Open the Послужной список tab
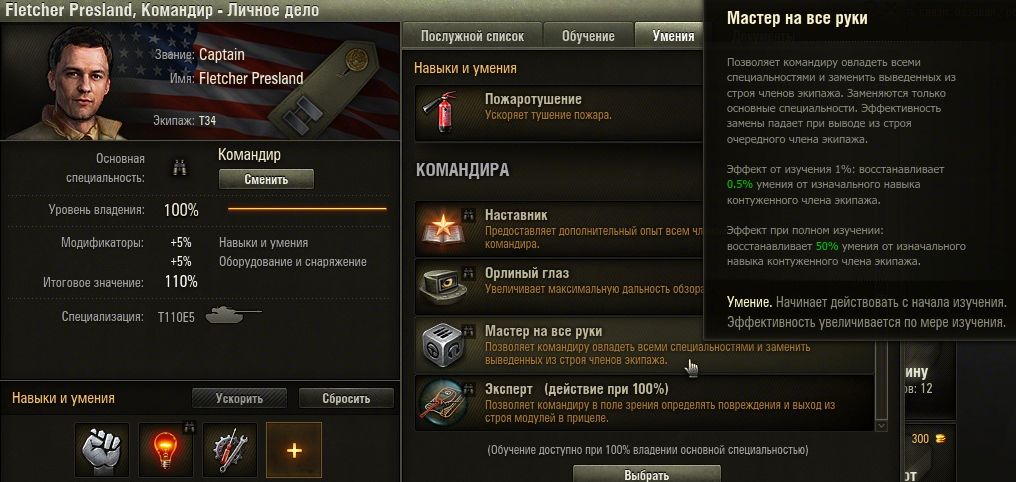The height and width of the screenshot is (482, 1016). tap(472, 36)
